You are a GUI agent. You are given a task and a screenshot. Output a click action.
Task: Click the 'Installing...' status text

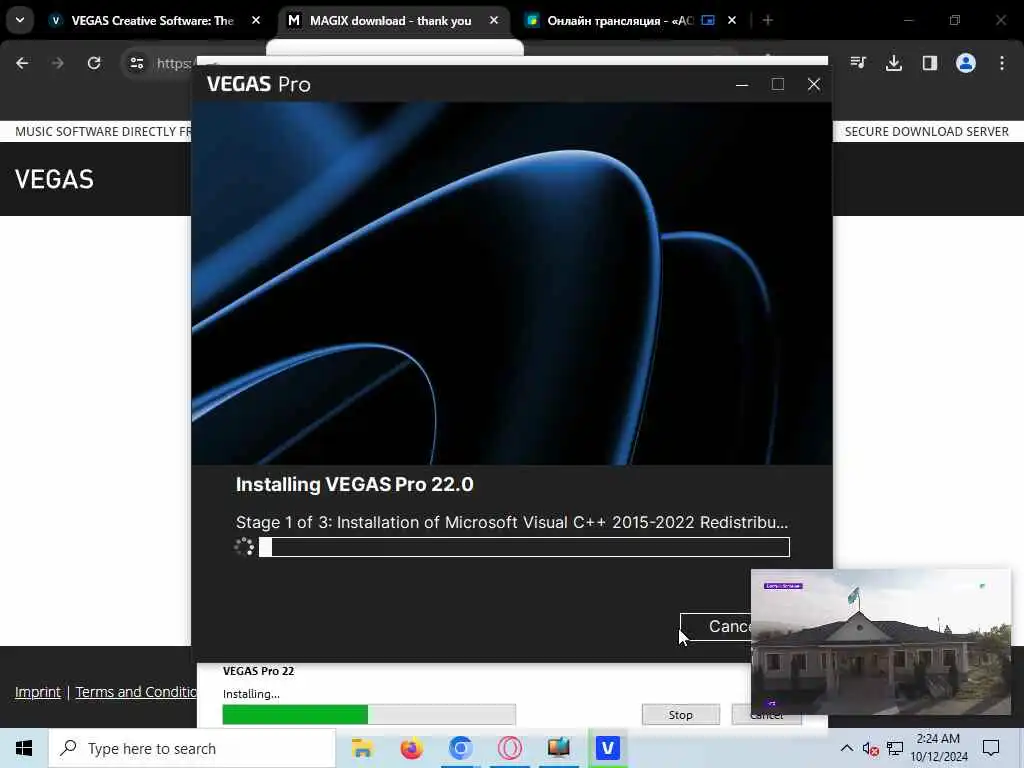[251, 694]
